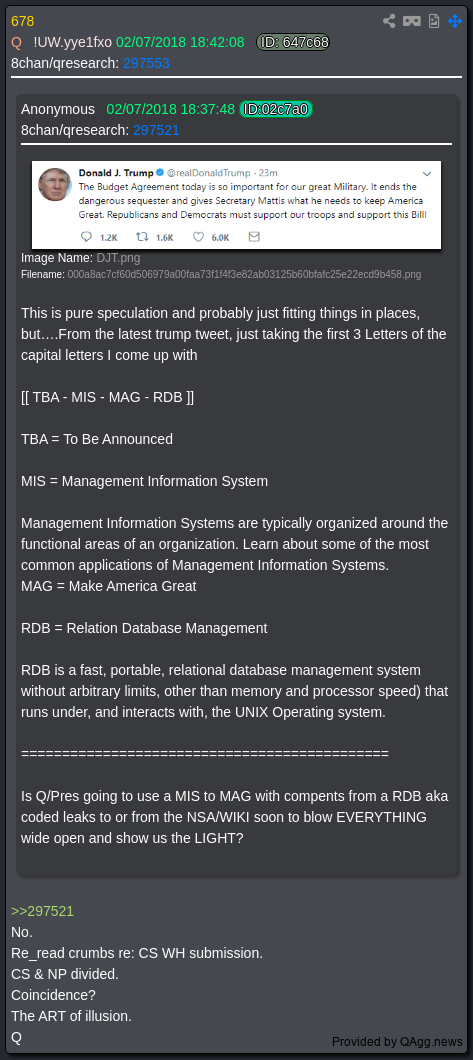Click the image file icon
Viewport: 473px width, 1060px height.
click(434, 21)
